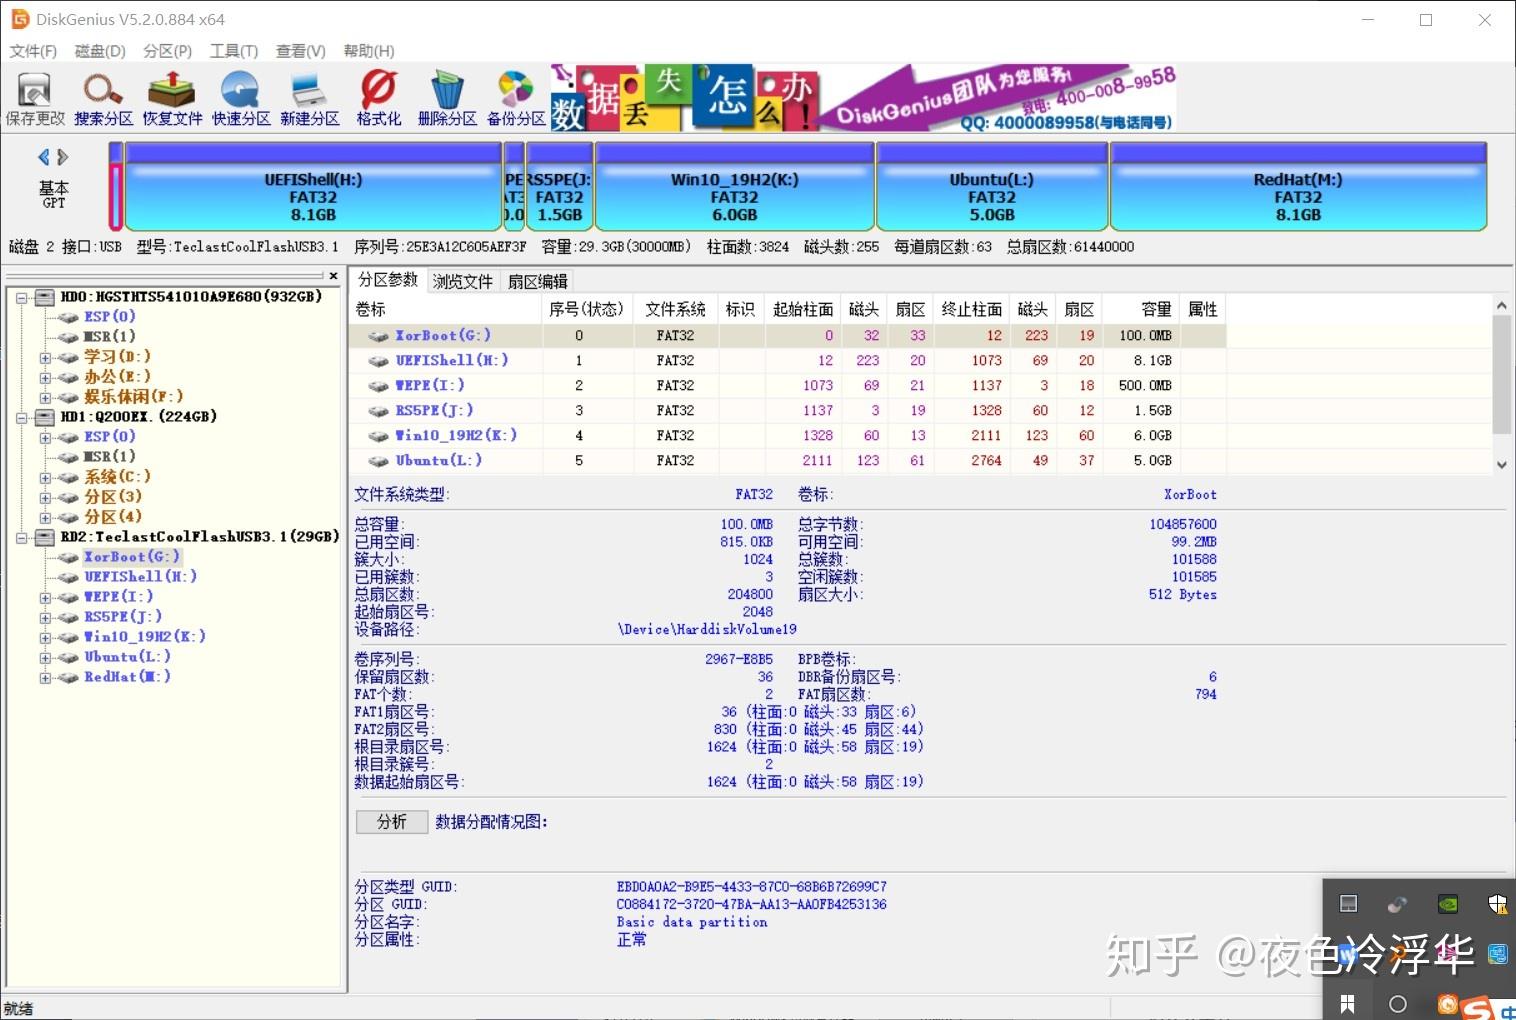Launch 快速分区 (Quick Partition)

[x=239, y=97]
